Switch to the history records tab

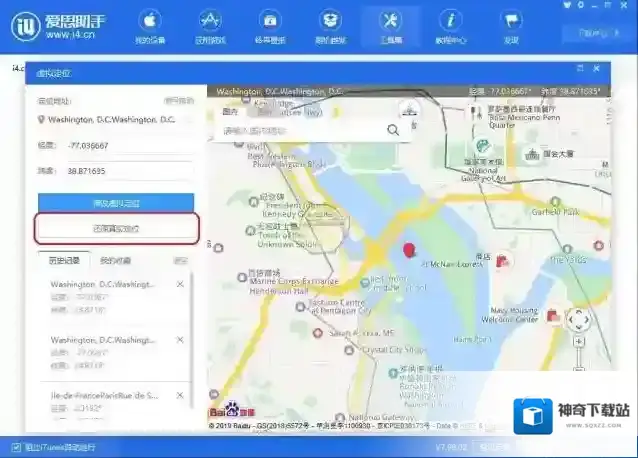(65, 260)
